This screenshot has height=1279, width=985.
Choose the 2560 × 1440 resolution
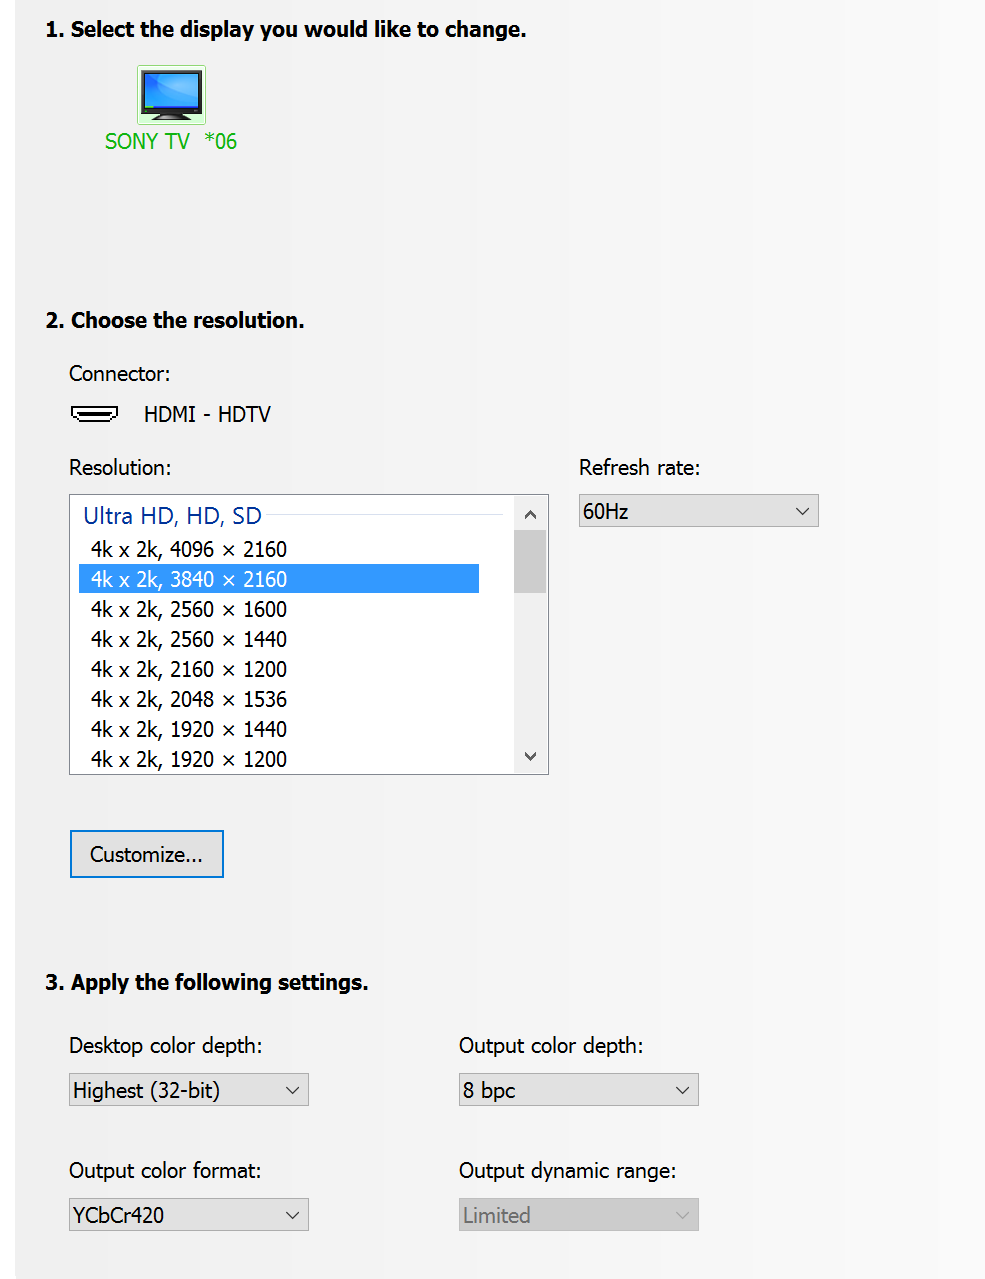point(188,639)
